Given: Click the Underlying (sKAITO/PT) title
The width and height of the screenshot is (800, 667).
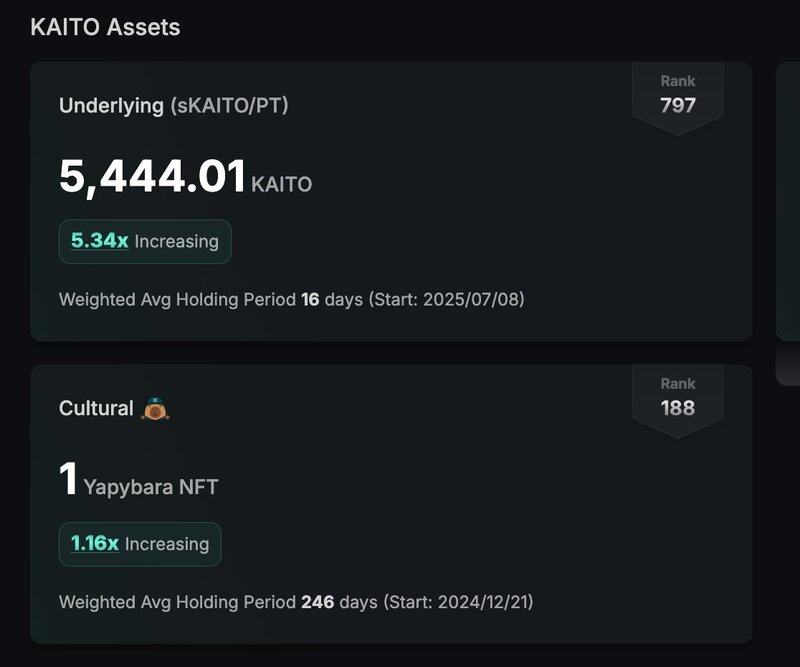Looking at the screenshot, I should (x=173, y=105).
